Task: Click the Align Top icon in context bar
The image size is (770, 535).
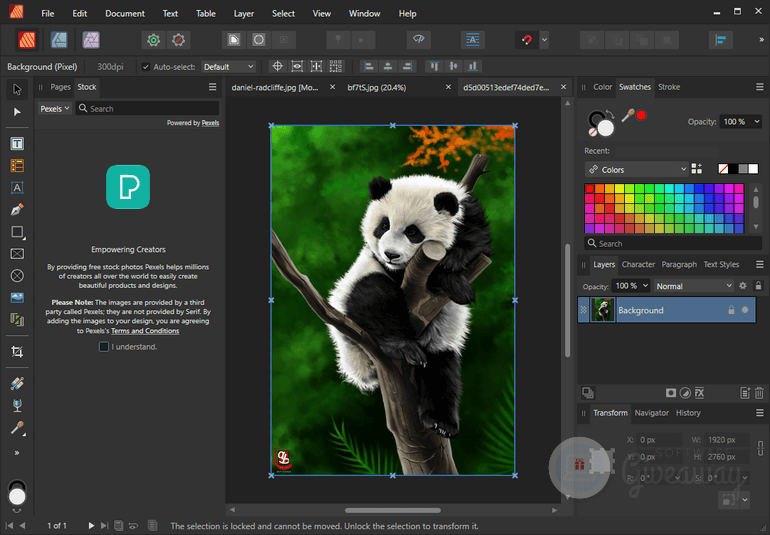Action: click(x=434, y=66)
